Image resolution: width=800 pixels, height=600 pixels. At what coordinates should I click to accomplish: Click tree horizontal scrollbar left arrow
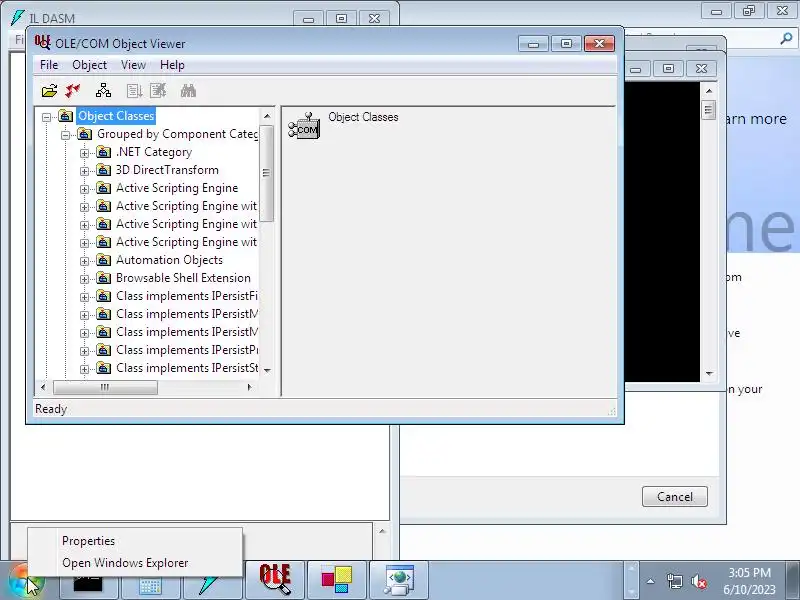43,387
